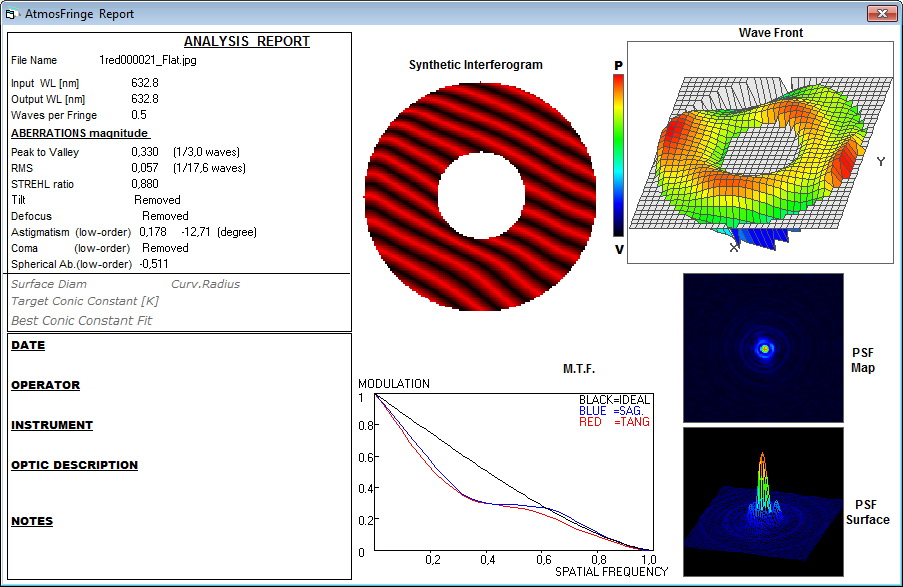Click the BLUE =SAG. legend entry
This screenshot has width=903, height=587.
tap(611, 411)
